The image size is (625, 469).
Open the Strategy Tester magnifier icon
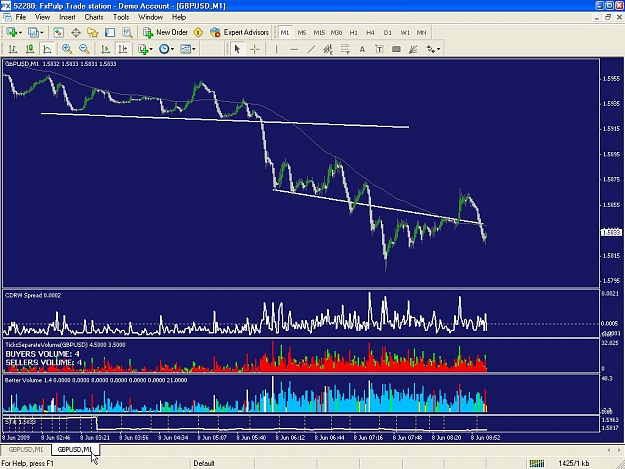click(127, 33)
